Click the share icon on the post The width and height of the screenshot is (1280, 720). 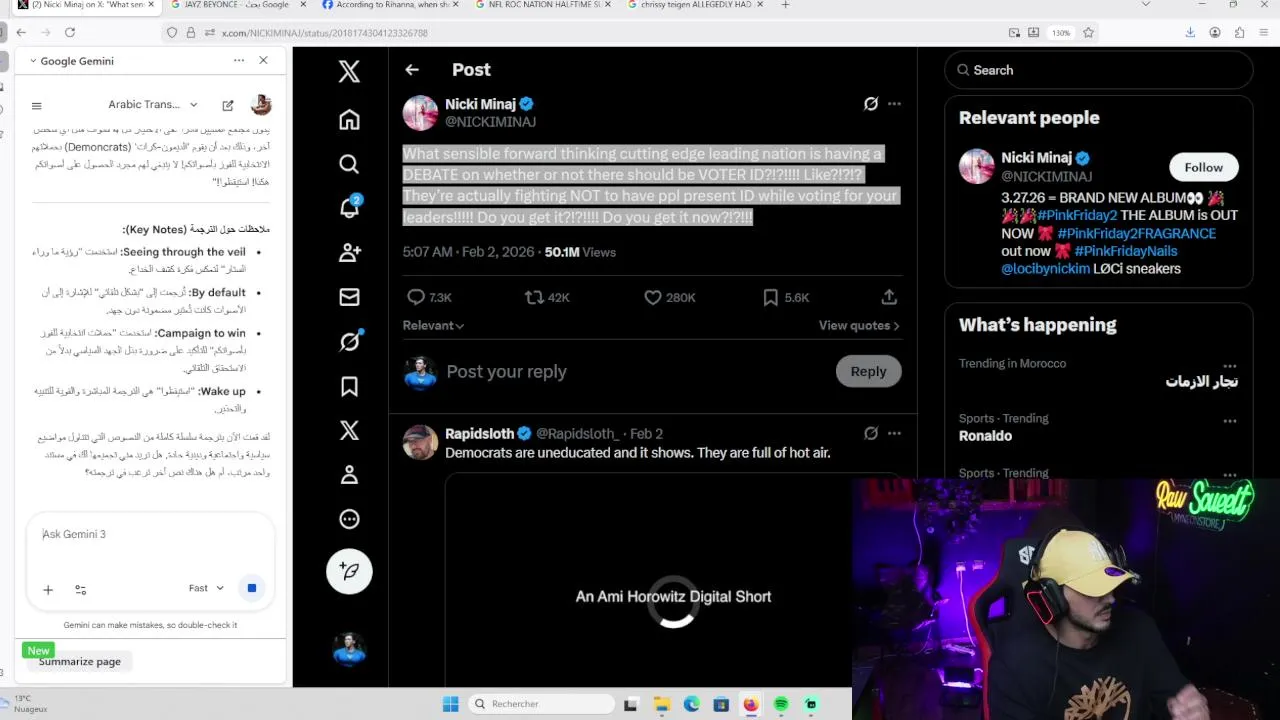point(888,297)
